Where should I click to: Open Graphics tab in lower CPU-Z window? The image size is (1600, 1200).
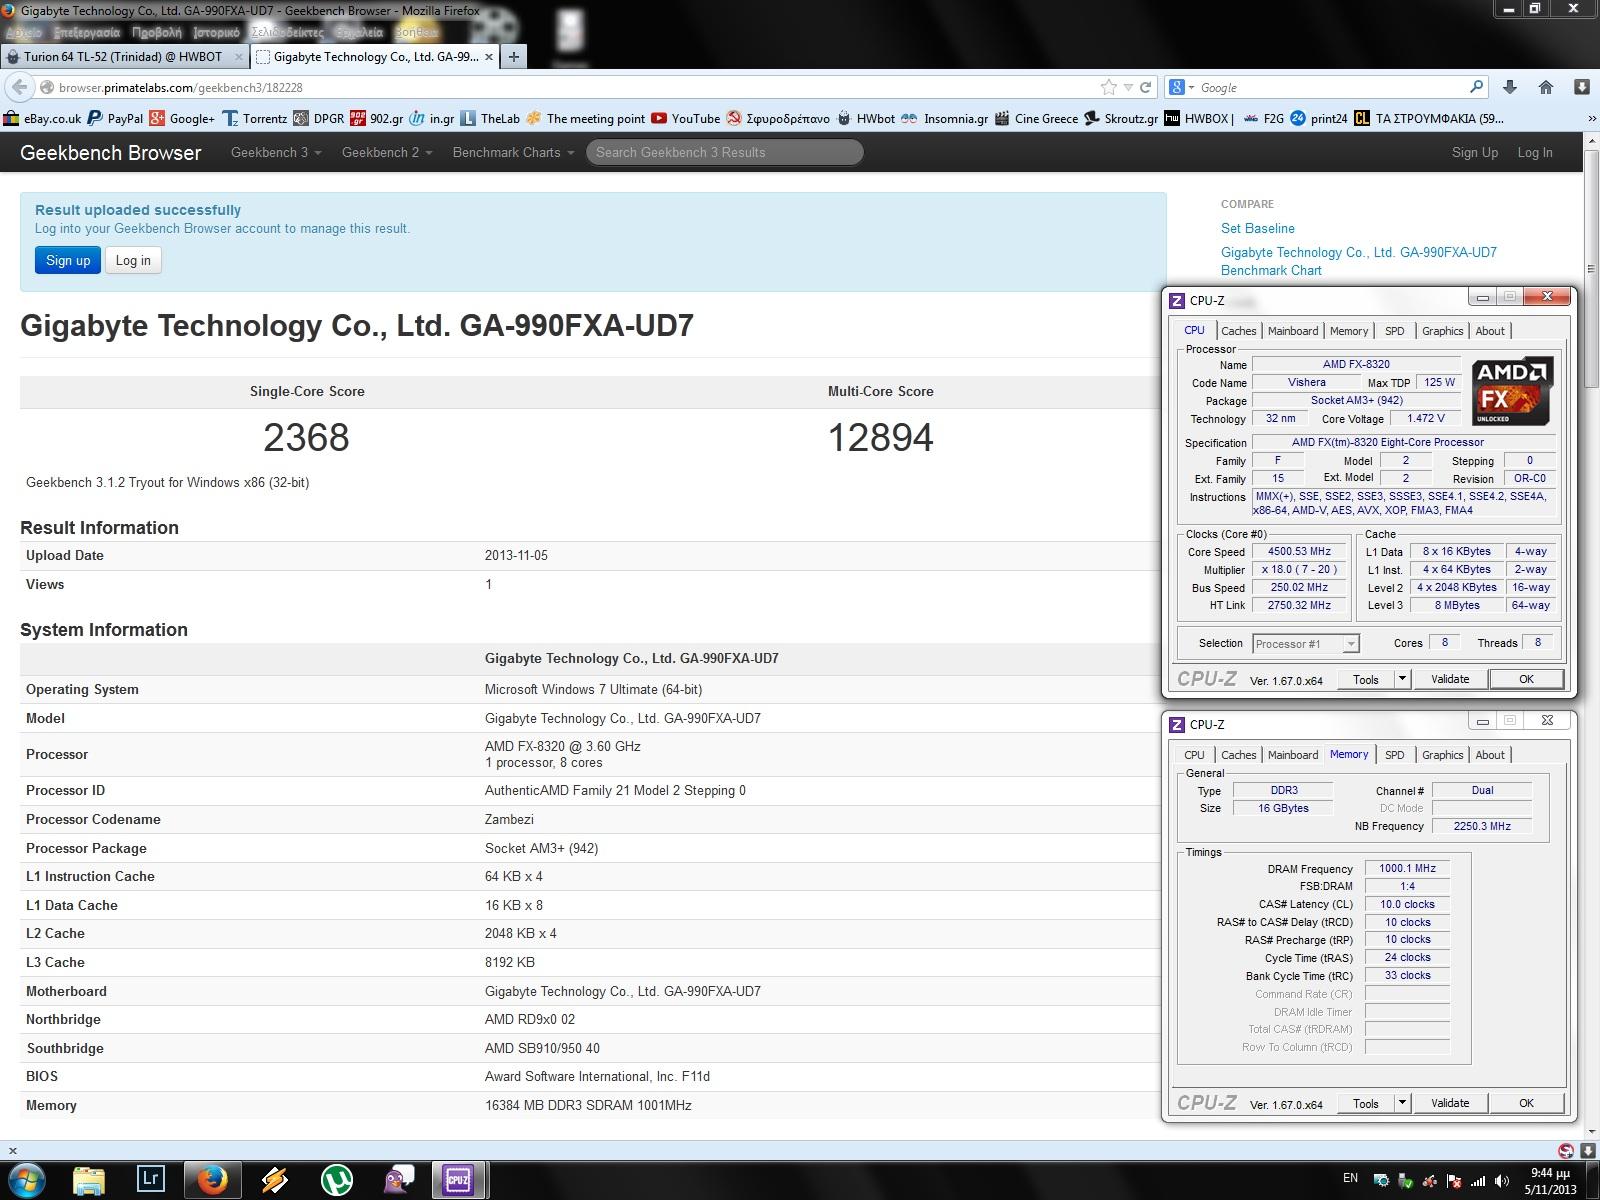click(x=1442, y=755)
